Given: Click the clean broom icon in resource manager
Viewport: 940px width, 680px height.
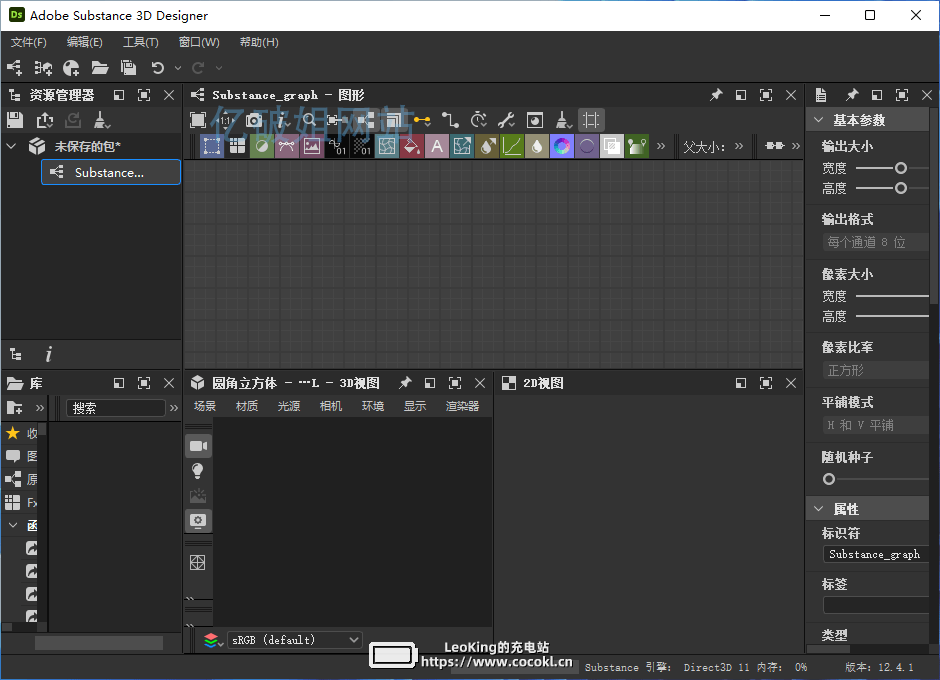Looking at the screenshot, I should 101,121.
